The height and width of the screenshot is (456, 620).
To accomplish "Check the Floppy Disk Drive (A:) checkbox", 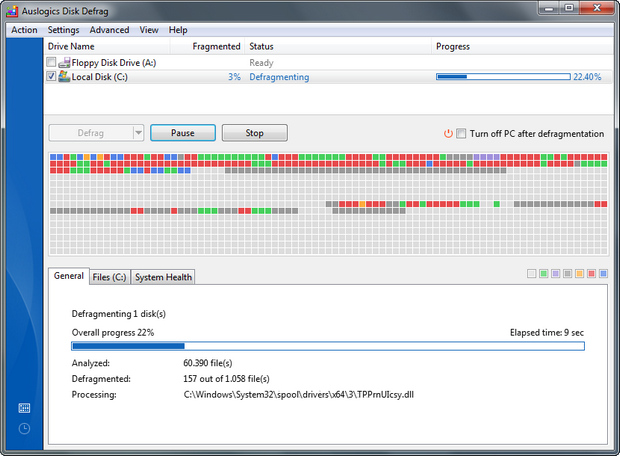I will [x=51, y=62].
